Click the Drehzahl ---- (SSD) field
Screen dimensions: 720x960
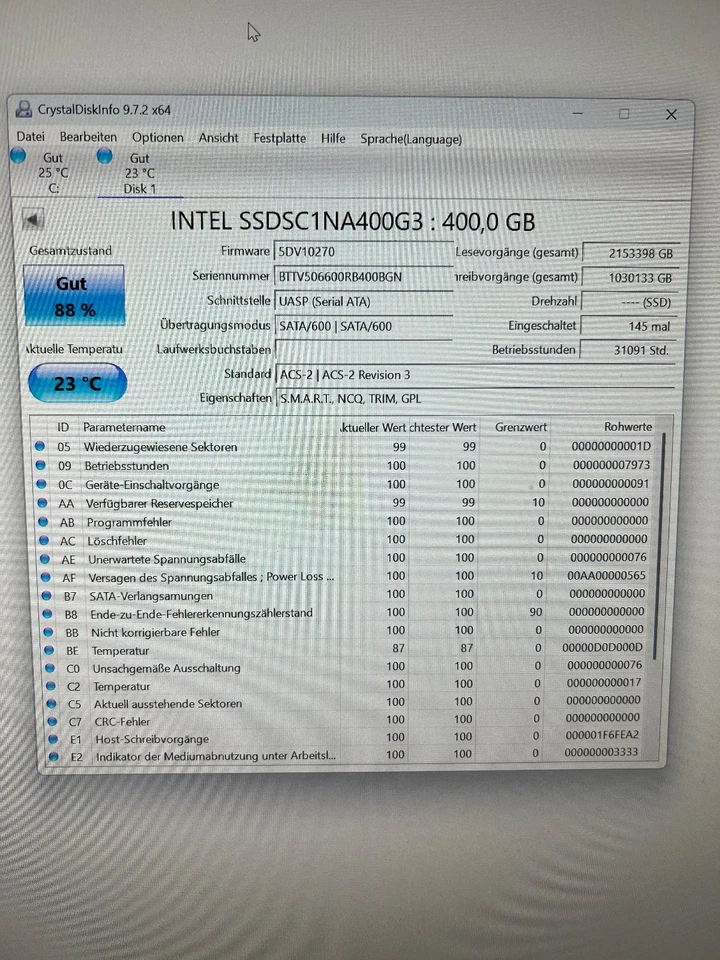click(x=629, y=302)
